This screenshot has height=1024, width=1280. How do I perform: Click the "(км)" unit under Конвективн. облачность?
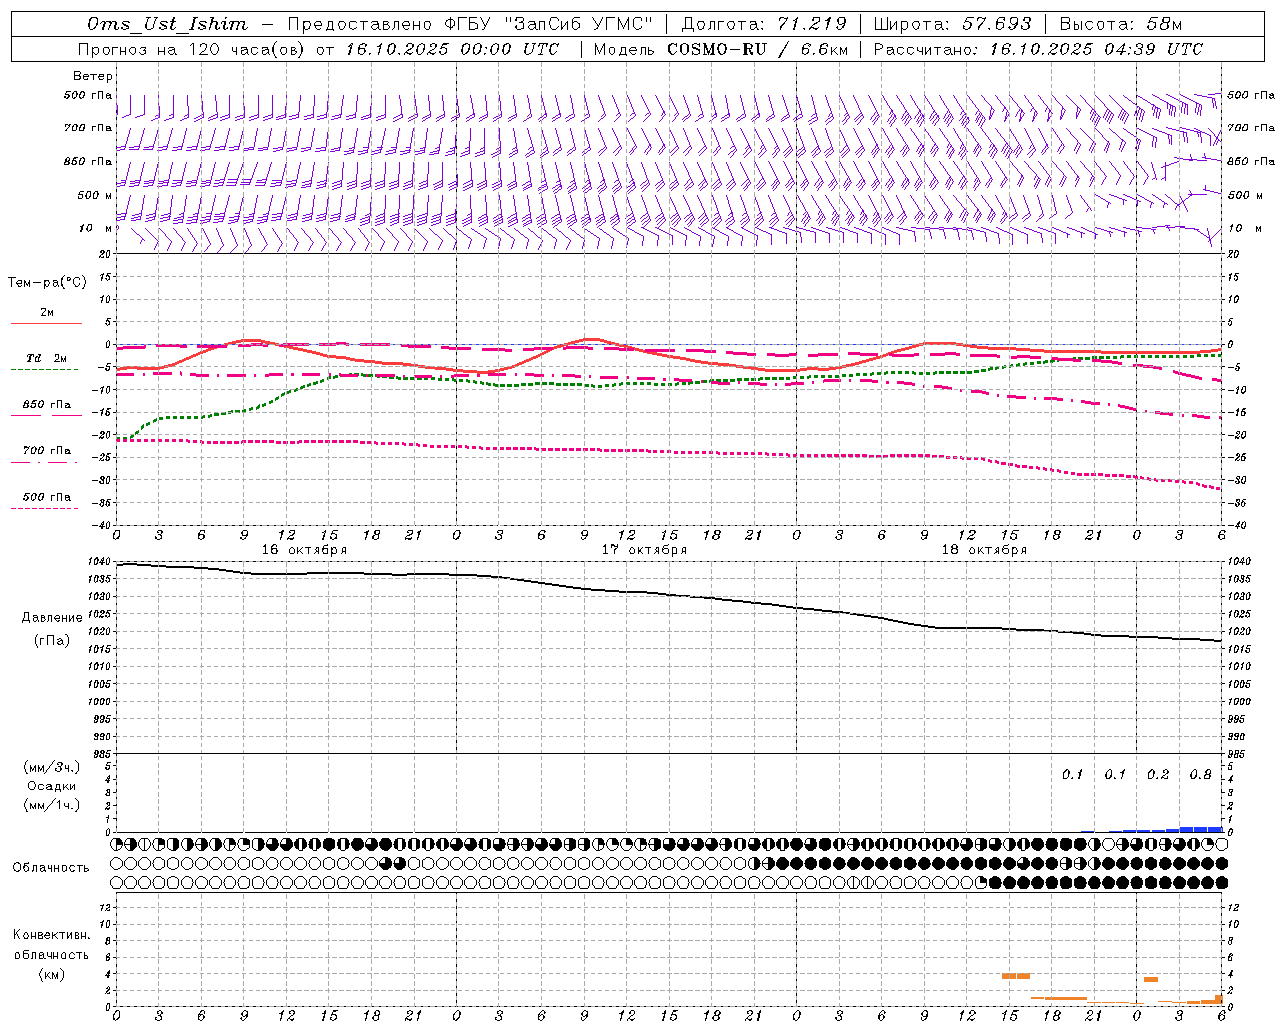(51, 974)
